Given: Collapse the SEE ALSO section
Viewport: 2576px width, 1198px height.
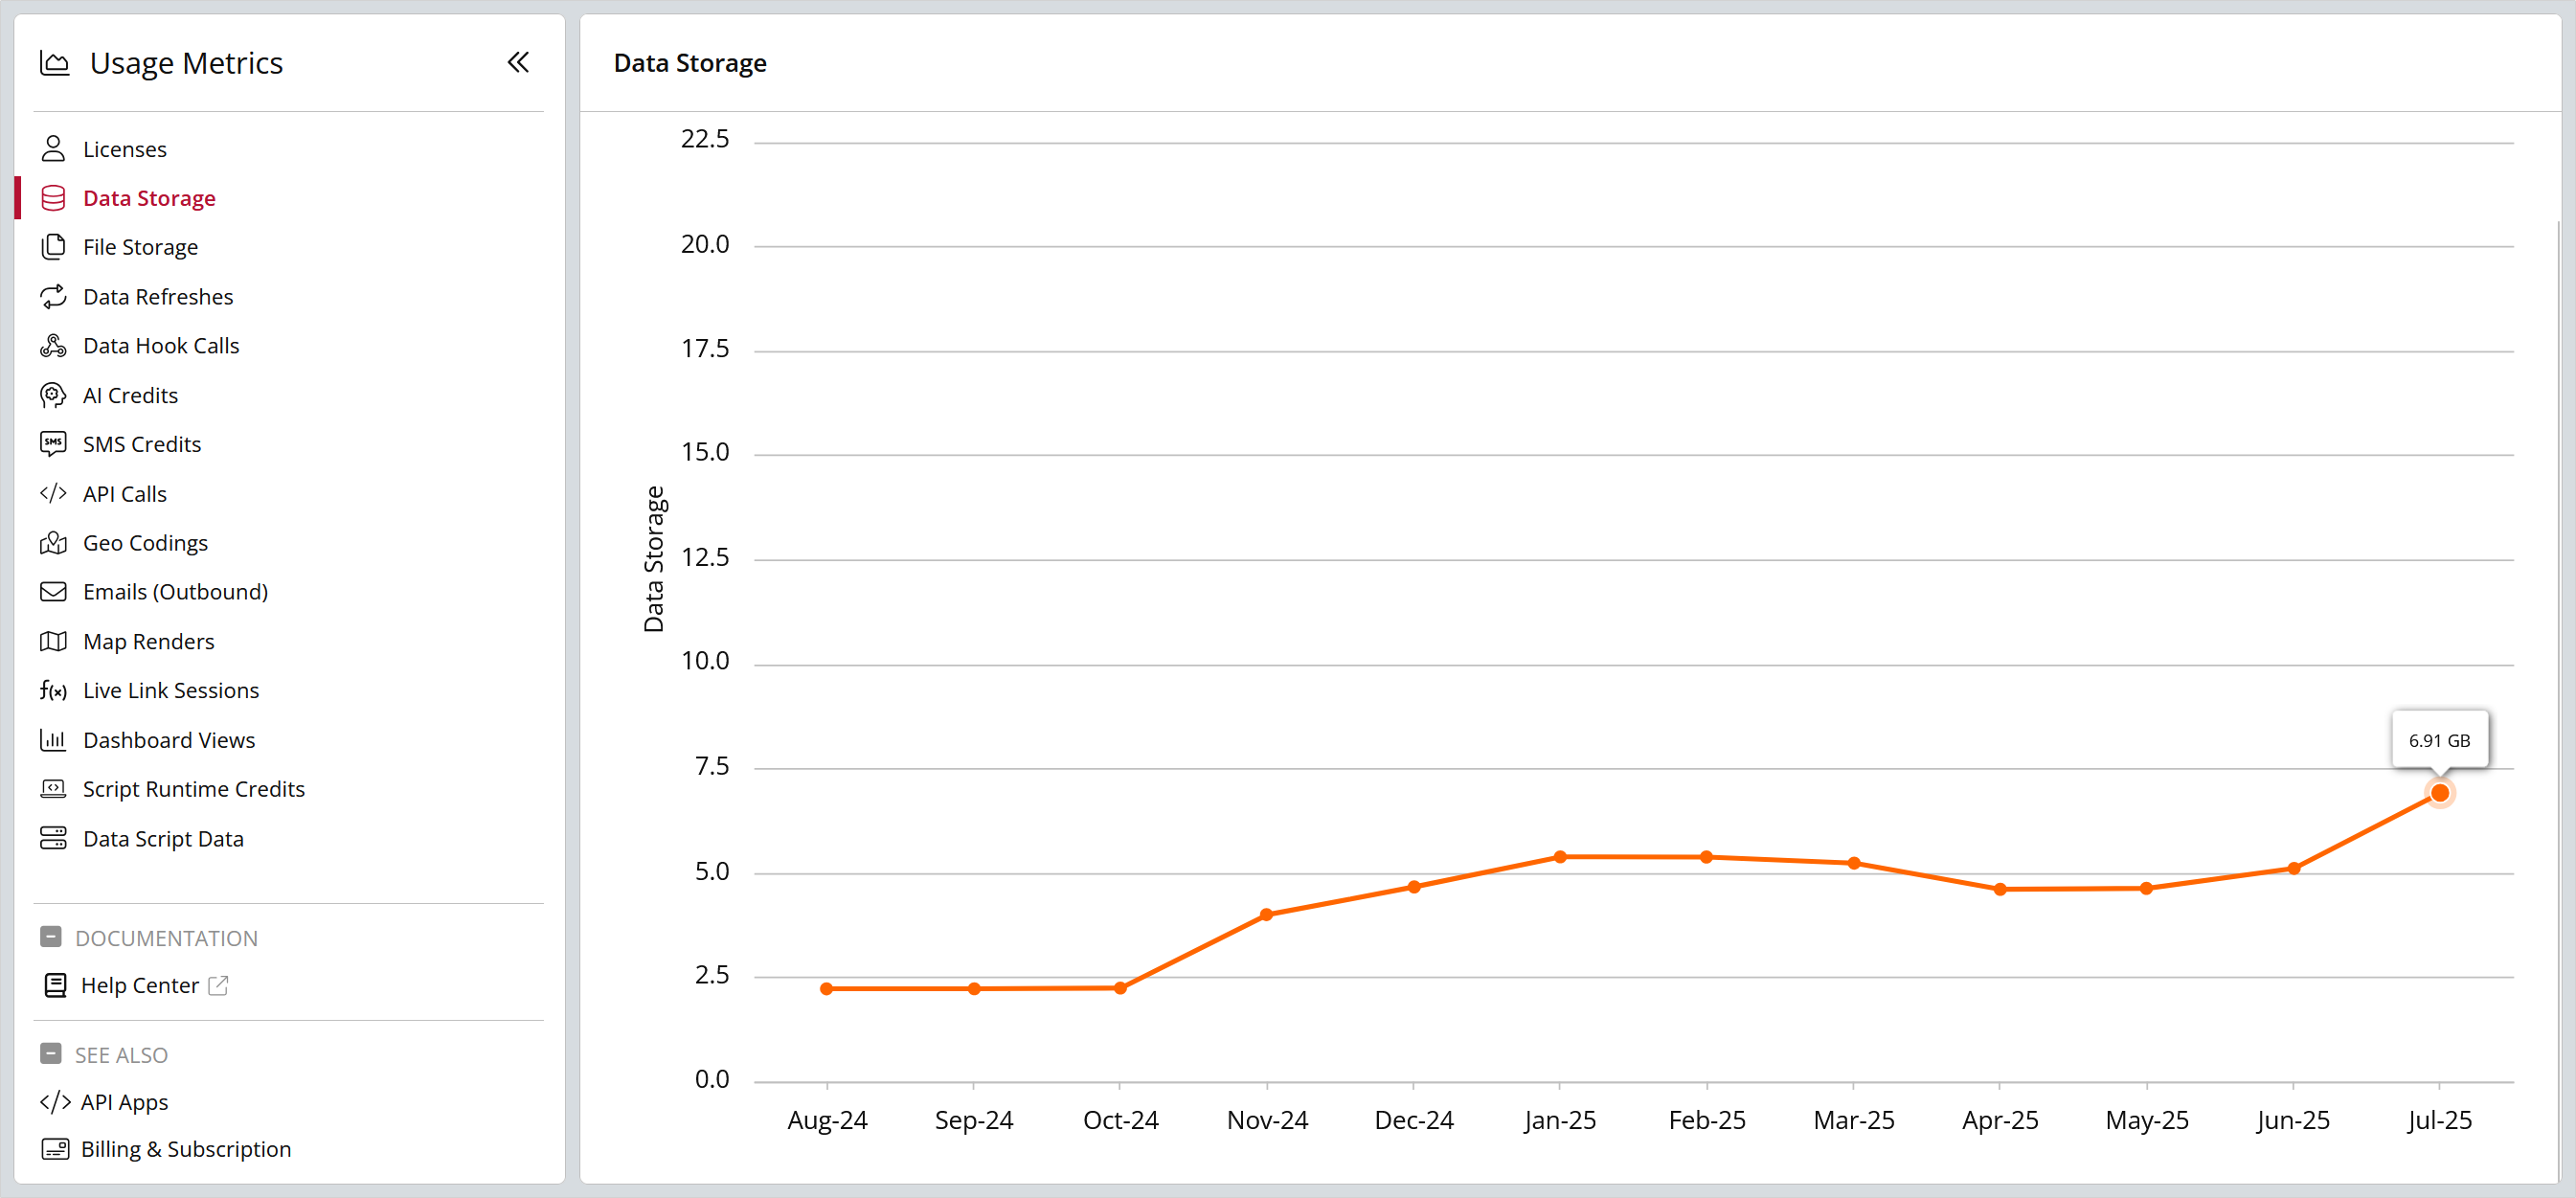Looking at the screenshot, I should pos(51,1054).
